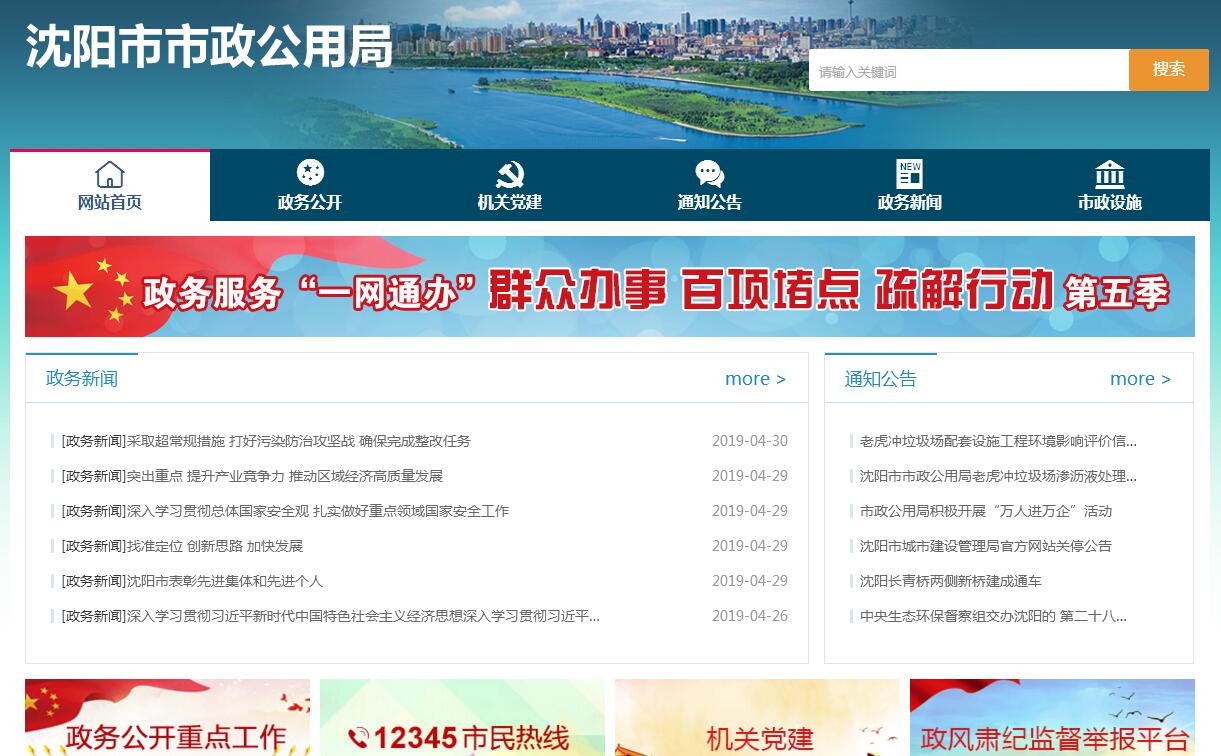The width and height of the screenshot is (1221, 756).
Task: Focus the 请输入关键词 search field
Action: point(968,70)
